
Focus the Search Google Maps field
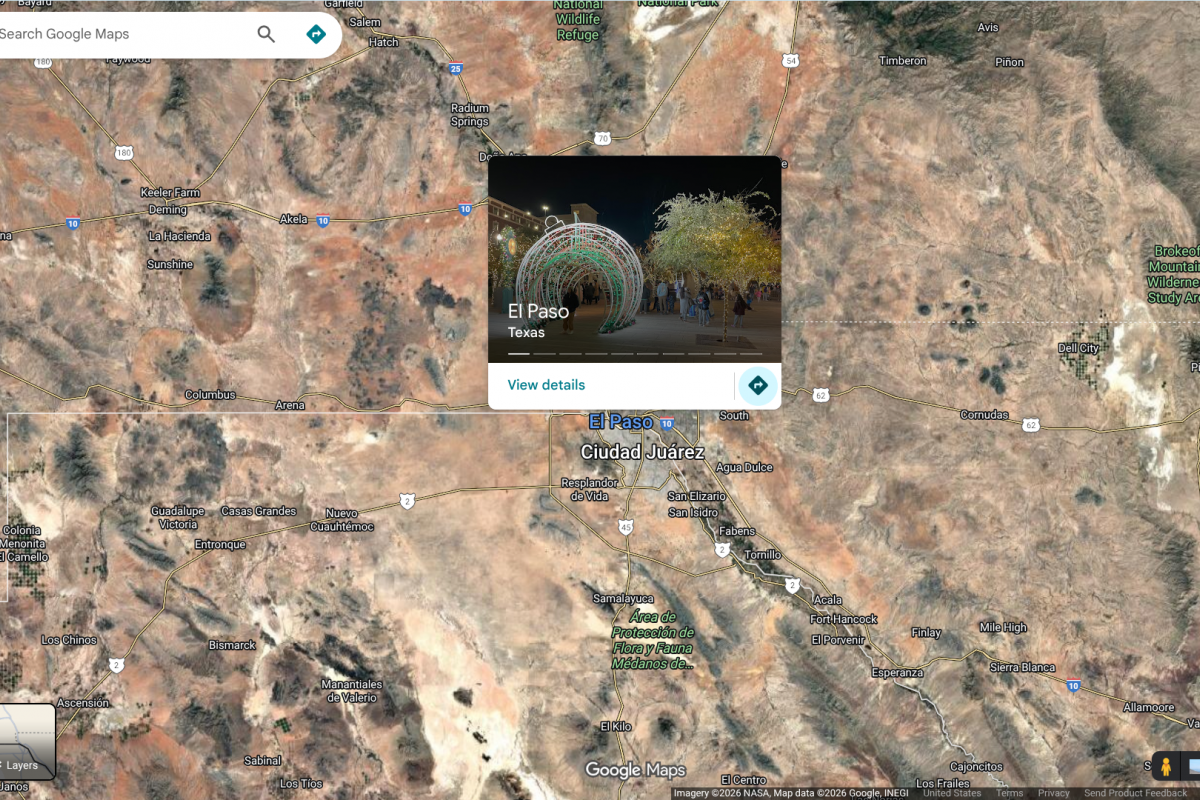click(x=120, y=34)
